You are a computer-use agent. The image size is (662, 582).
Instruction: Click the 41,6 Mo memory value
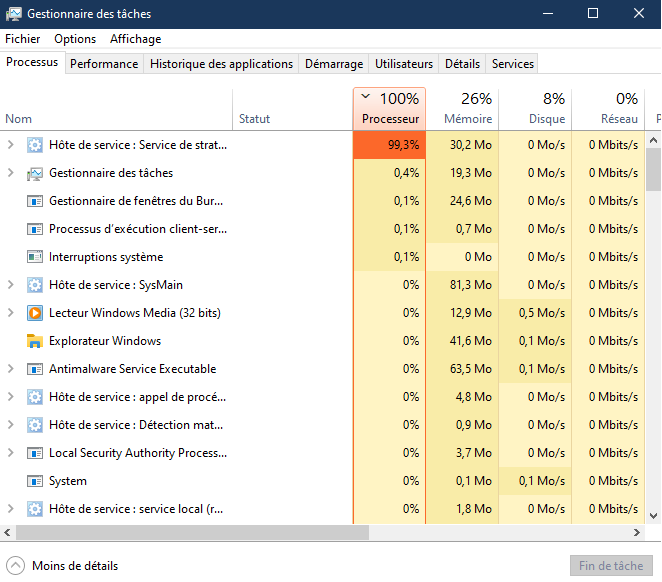(471, 341)
